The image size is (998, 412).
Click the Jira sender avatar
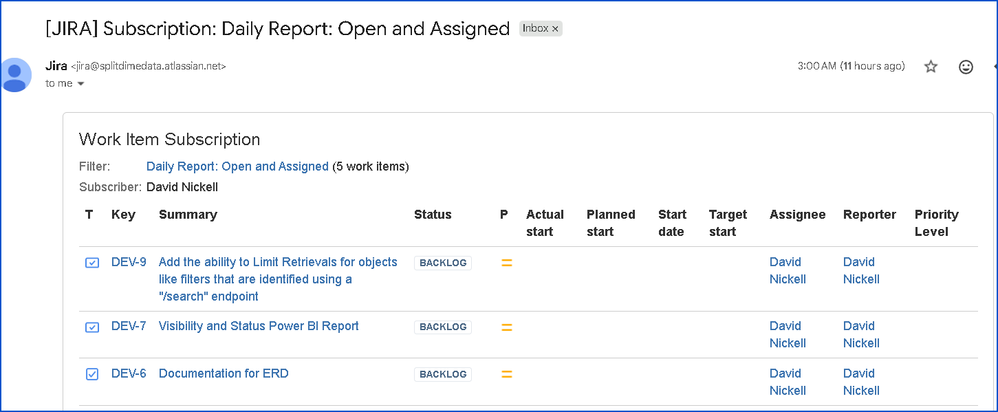pyautogui.click(x=16, y=74)
